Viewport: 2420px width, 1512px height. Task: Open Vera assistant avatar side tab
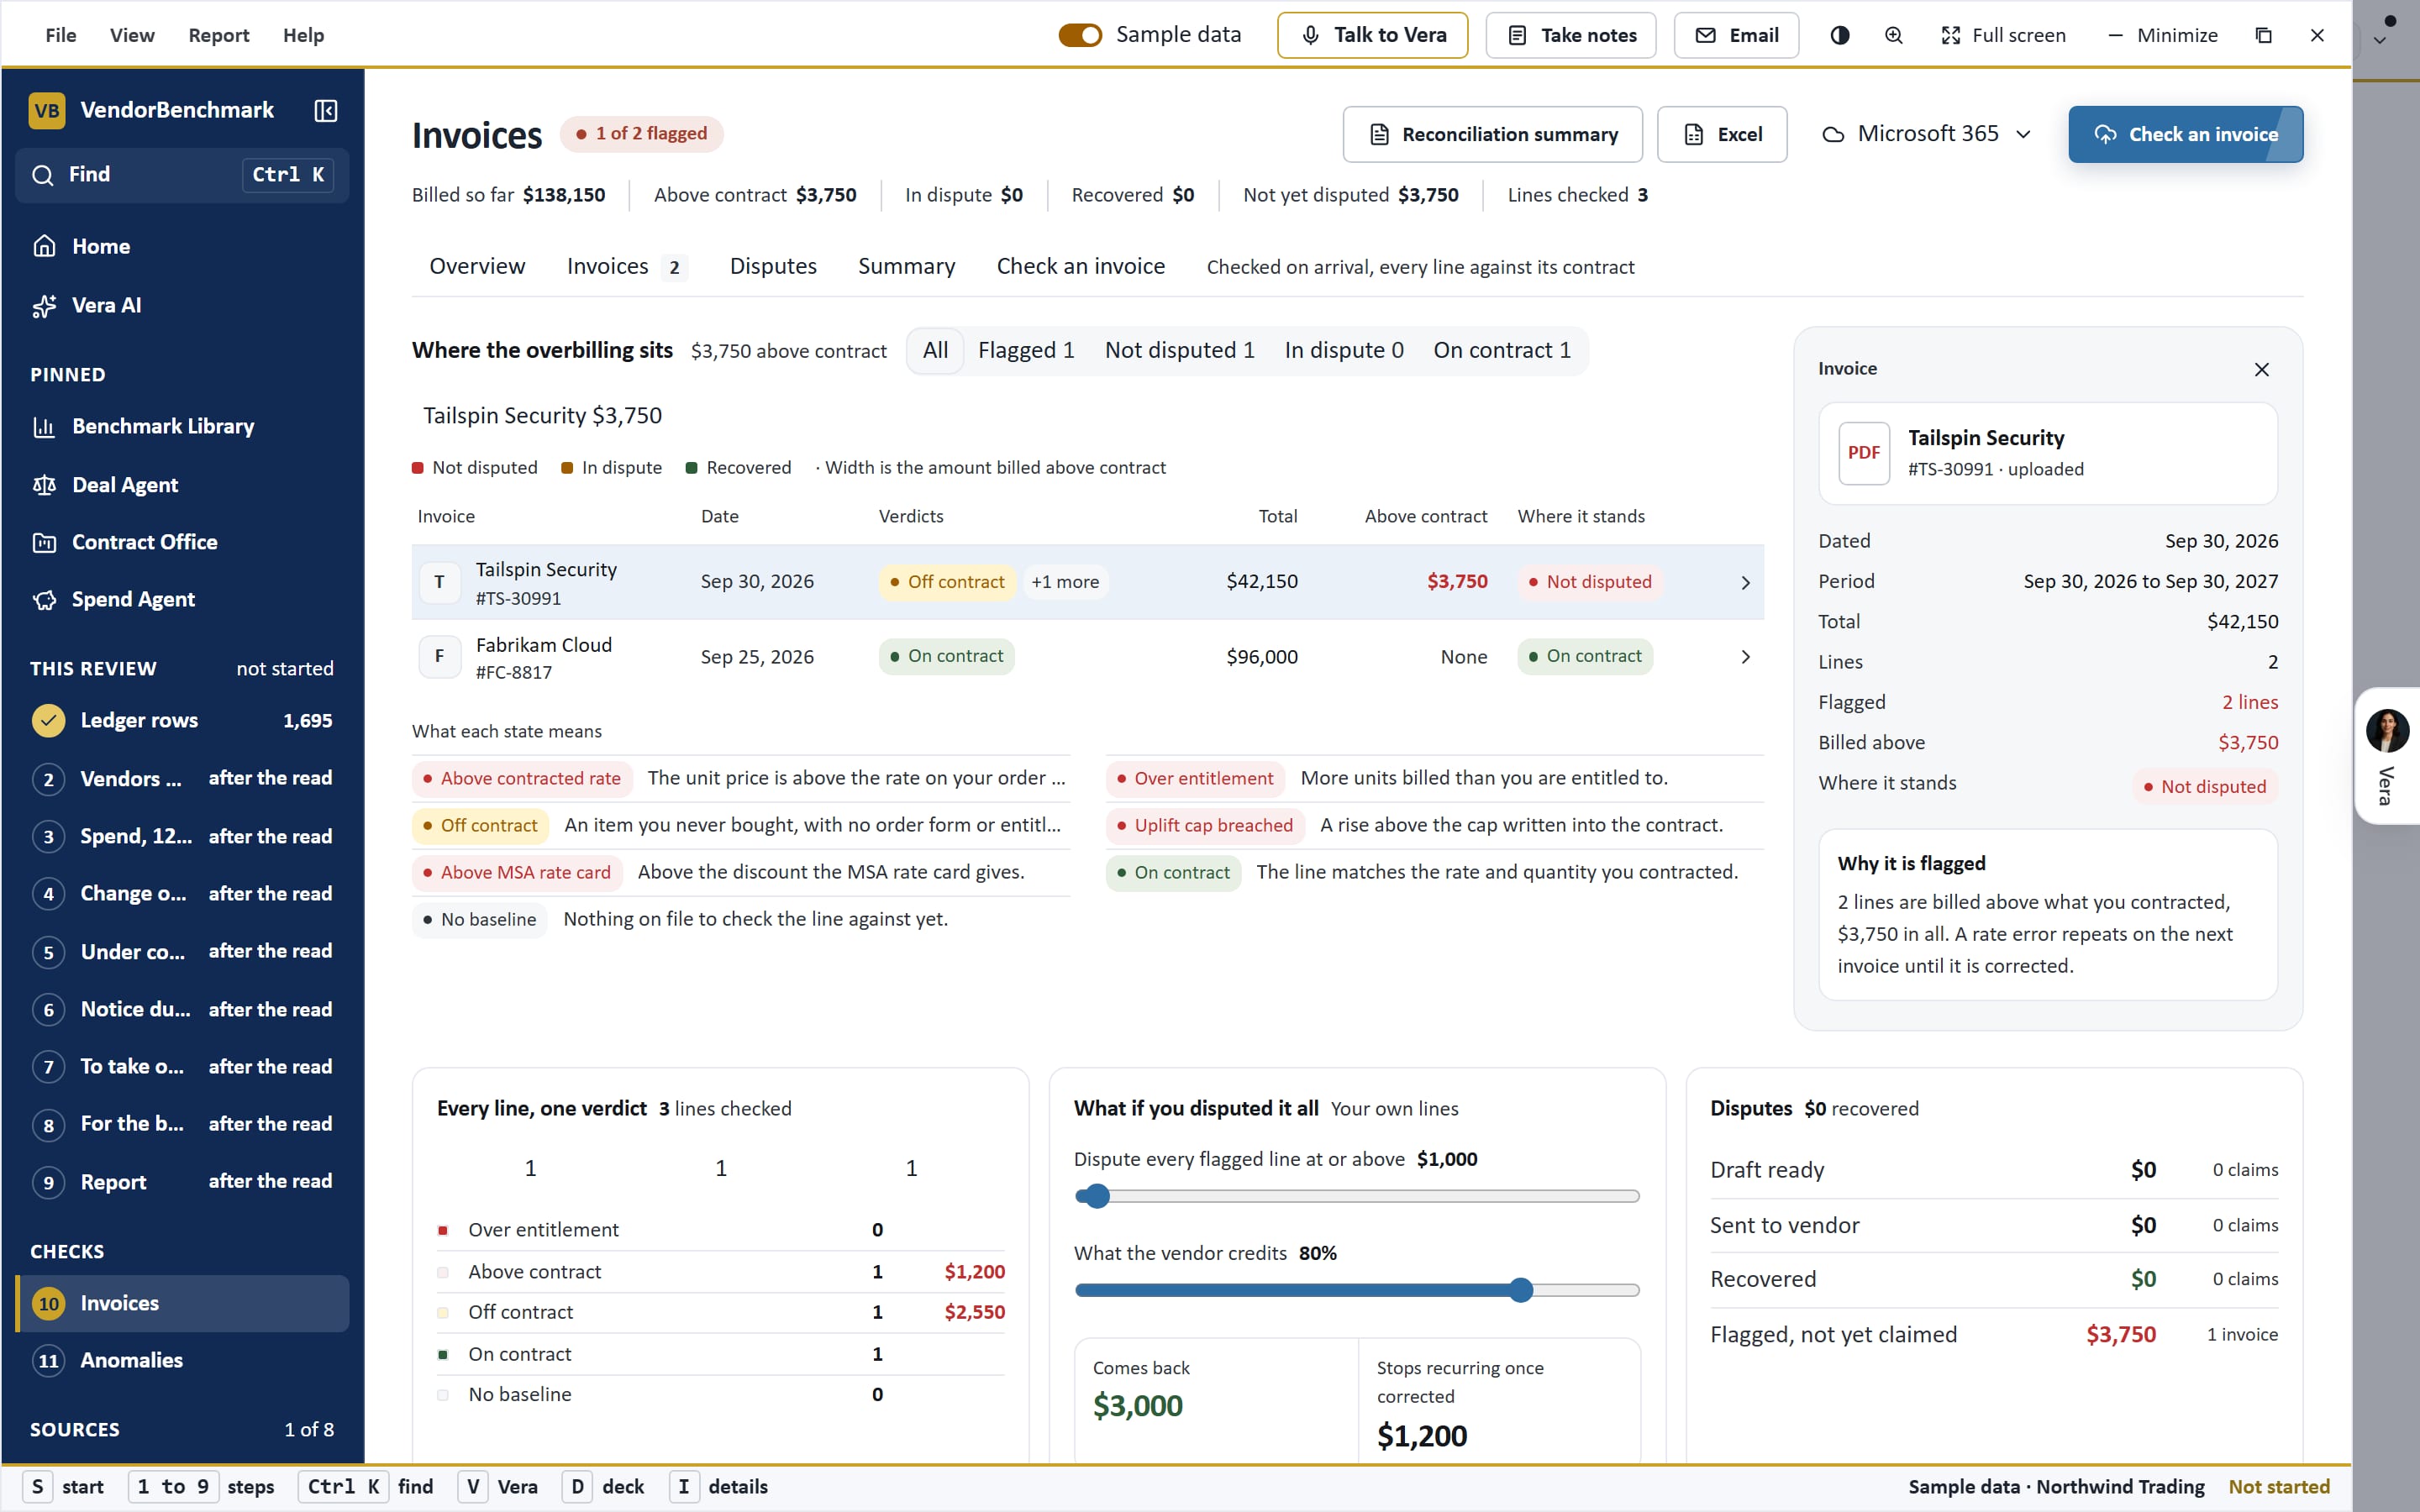point(2386,755)
